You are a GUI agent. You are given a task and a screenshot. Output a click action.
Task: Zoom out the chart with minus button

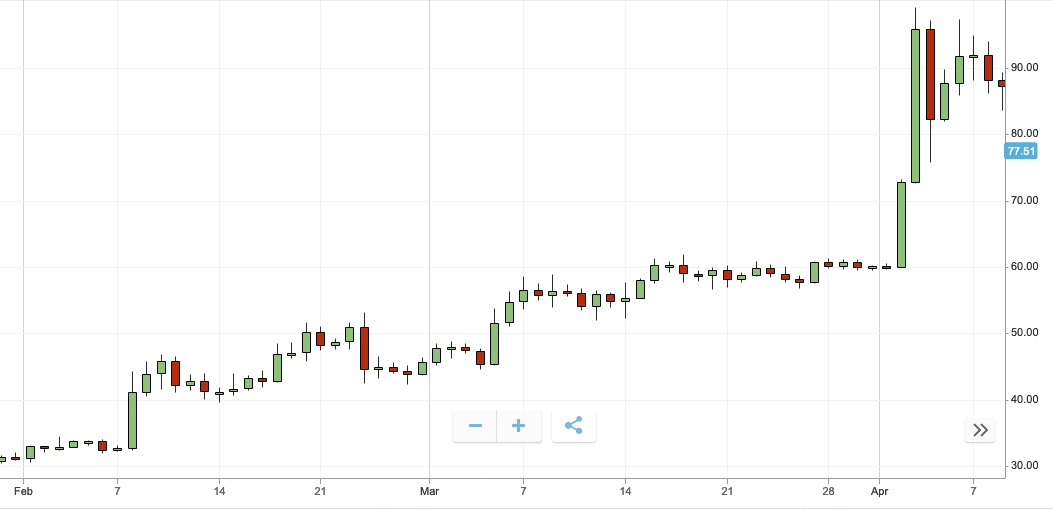(475, 426)
